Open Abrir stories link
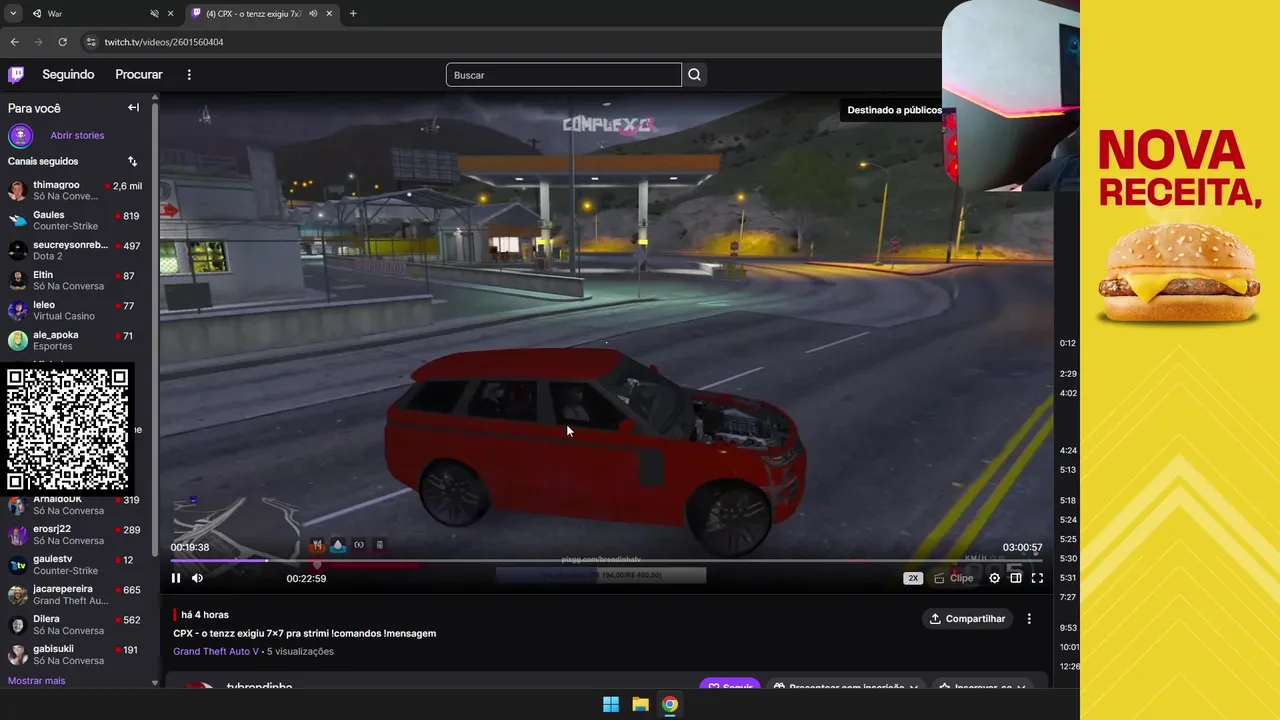 pos(77,136)
